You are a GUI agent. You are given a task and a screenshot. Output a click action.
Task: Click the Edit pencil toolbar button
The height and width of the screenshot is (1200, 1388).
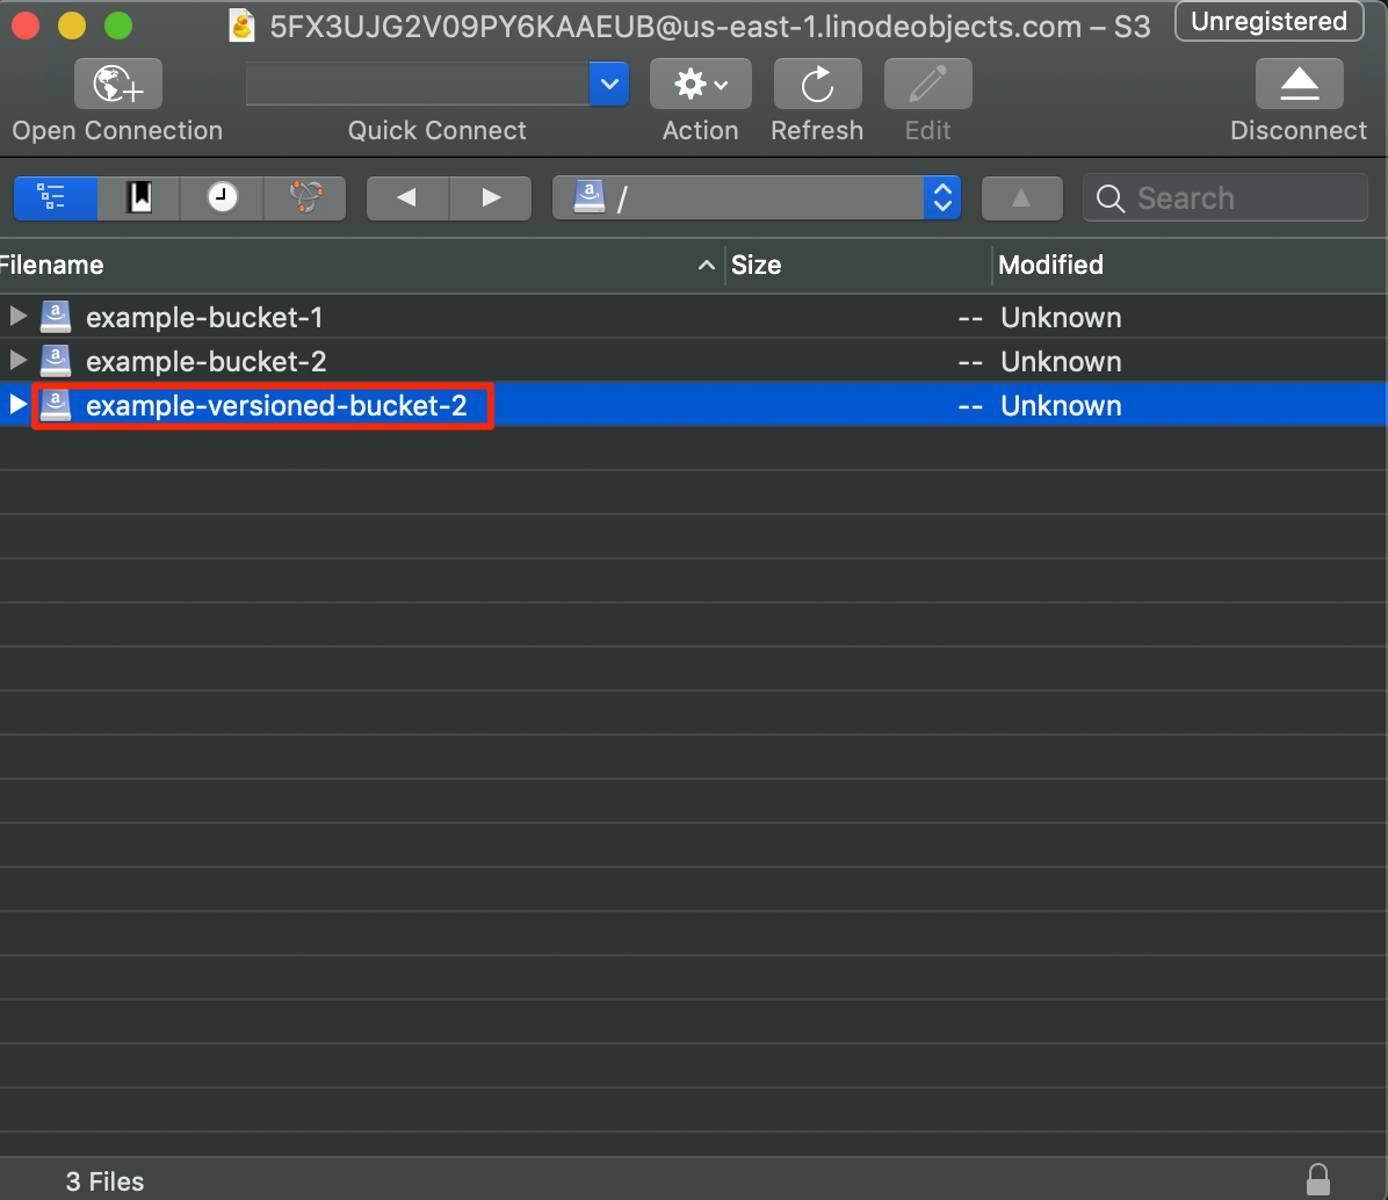926,84
